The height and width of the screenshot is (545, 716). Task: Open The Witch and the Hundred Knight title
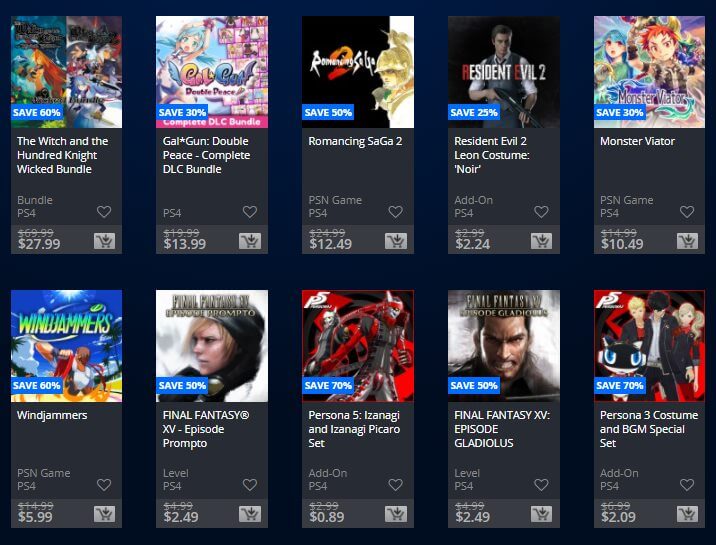pyautogui.click(x=63, y=155)
